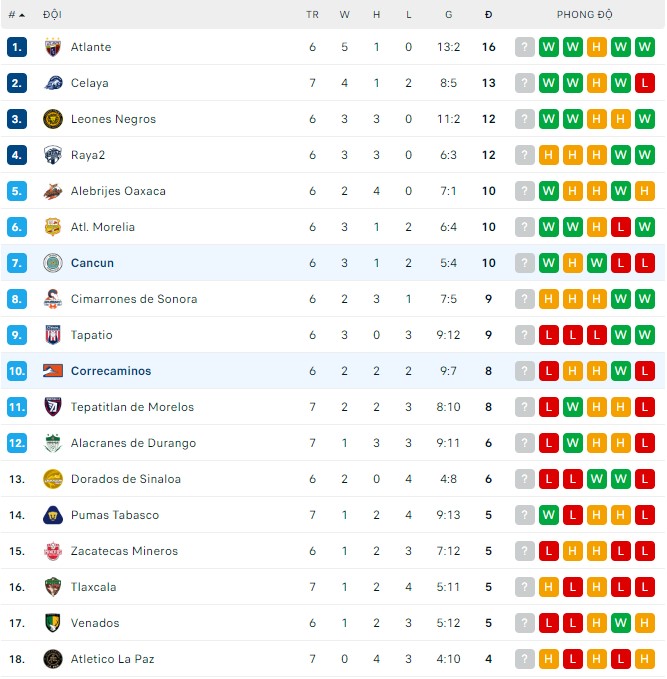Image resolution: width=667 pixels, height=679 pixels.
Task: Click the Atlante team logo
Action: tap(53, 47)
